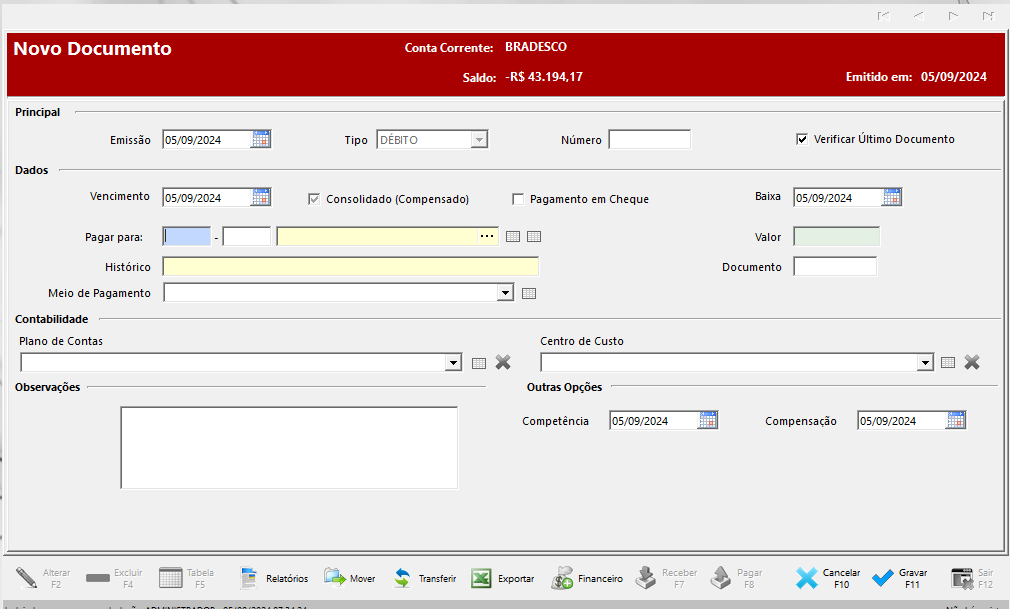1010x609 pixels.
Task: Expand Centro de Custo dropdown
Action: pyautogui.click(x=926, y=363)
